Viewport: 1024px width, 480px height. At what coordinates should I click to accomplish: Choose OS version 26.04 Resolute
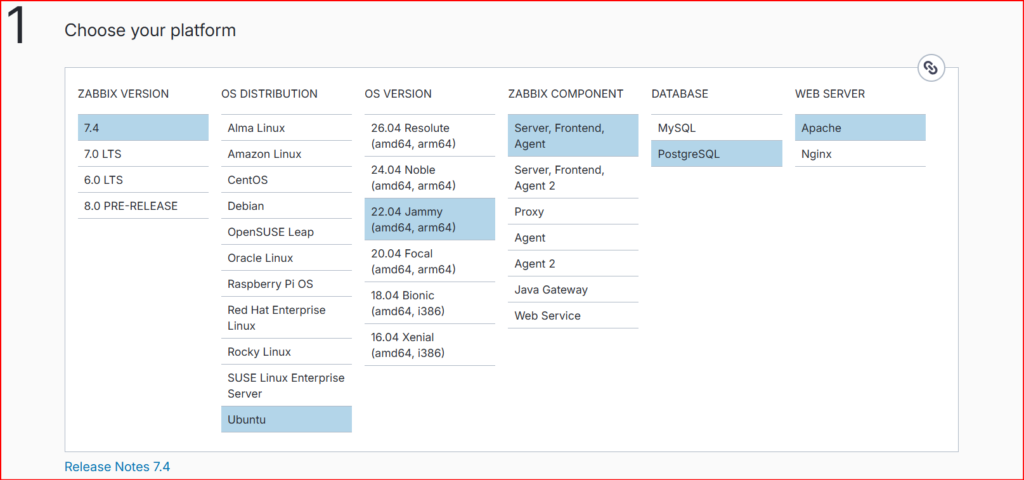430,136
